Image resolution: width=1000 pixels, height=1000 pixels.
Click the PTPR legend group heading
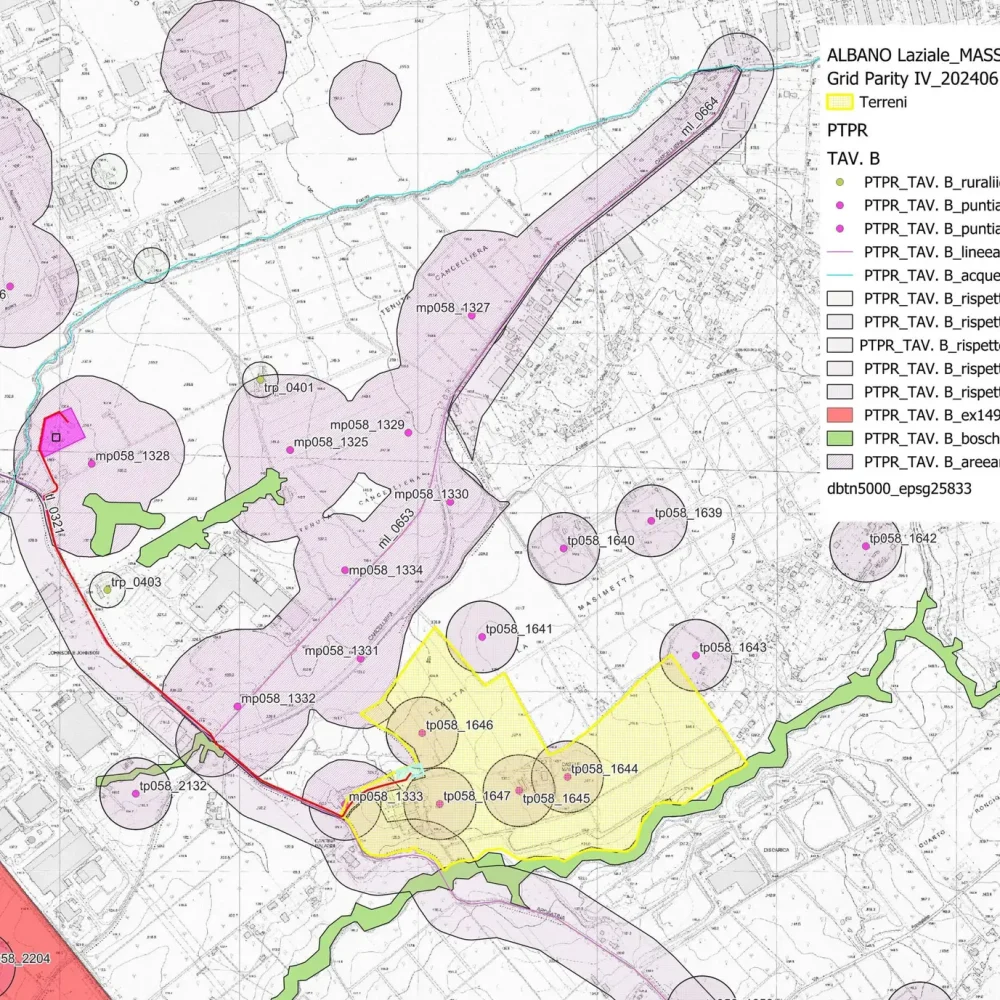click(x=847, y=130)
